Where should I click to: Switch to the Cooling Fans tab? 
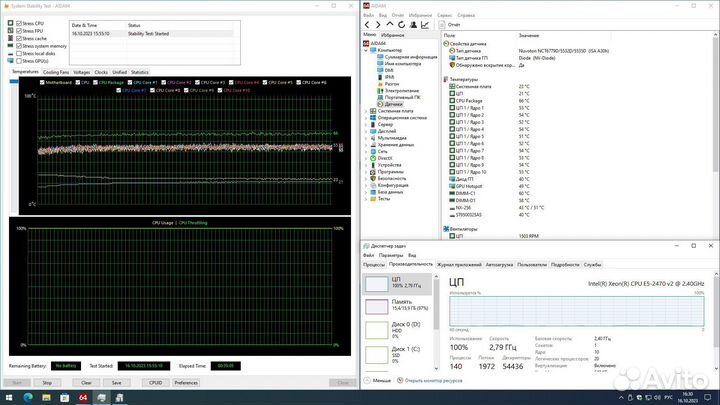pyautogui.click(x=56, y=72)
